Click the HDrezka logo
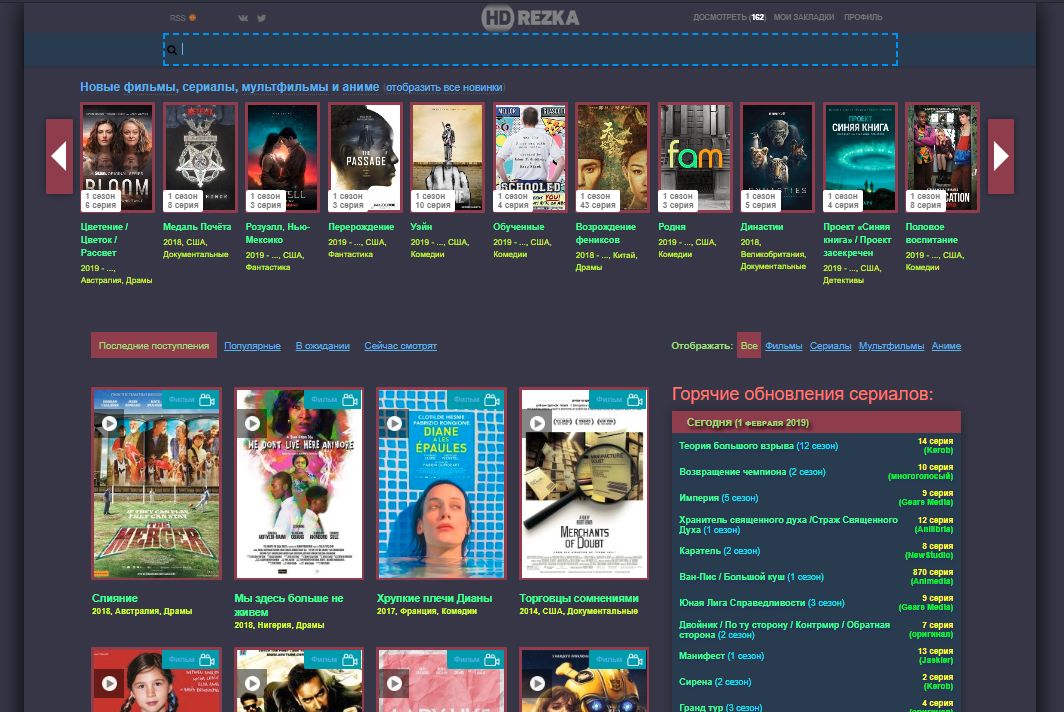The image size is (1064, 712). [x=530, y=18]
